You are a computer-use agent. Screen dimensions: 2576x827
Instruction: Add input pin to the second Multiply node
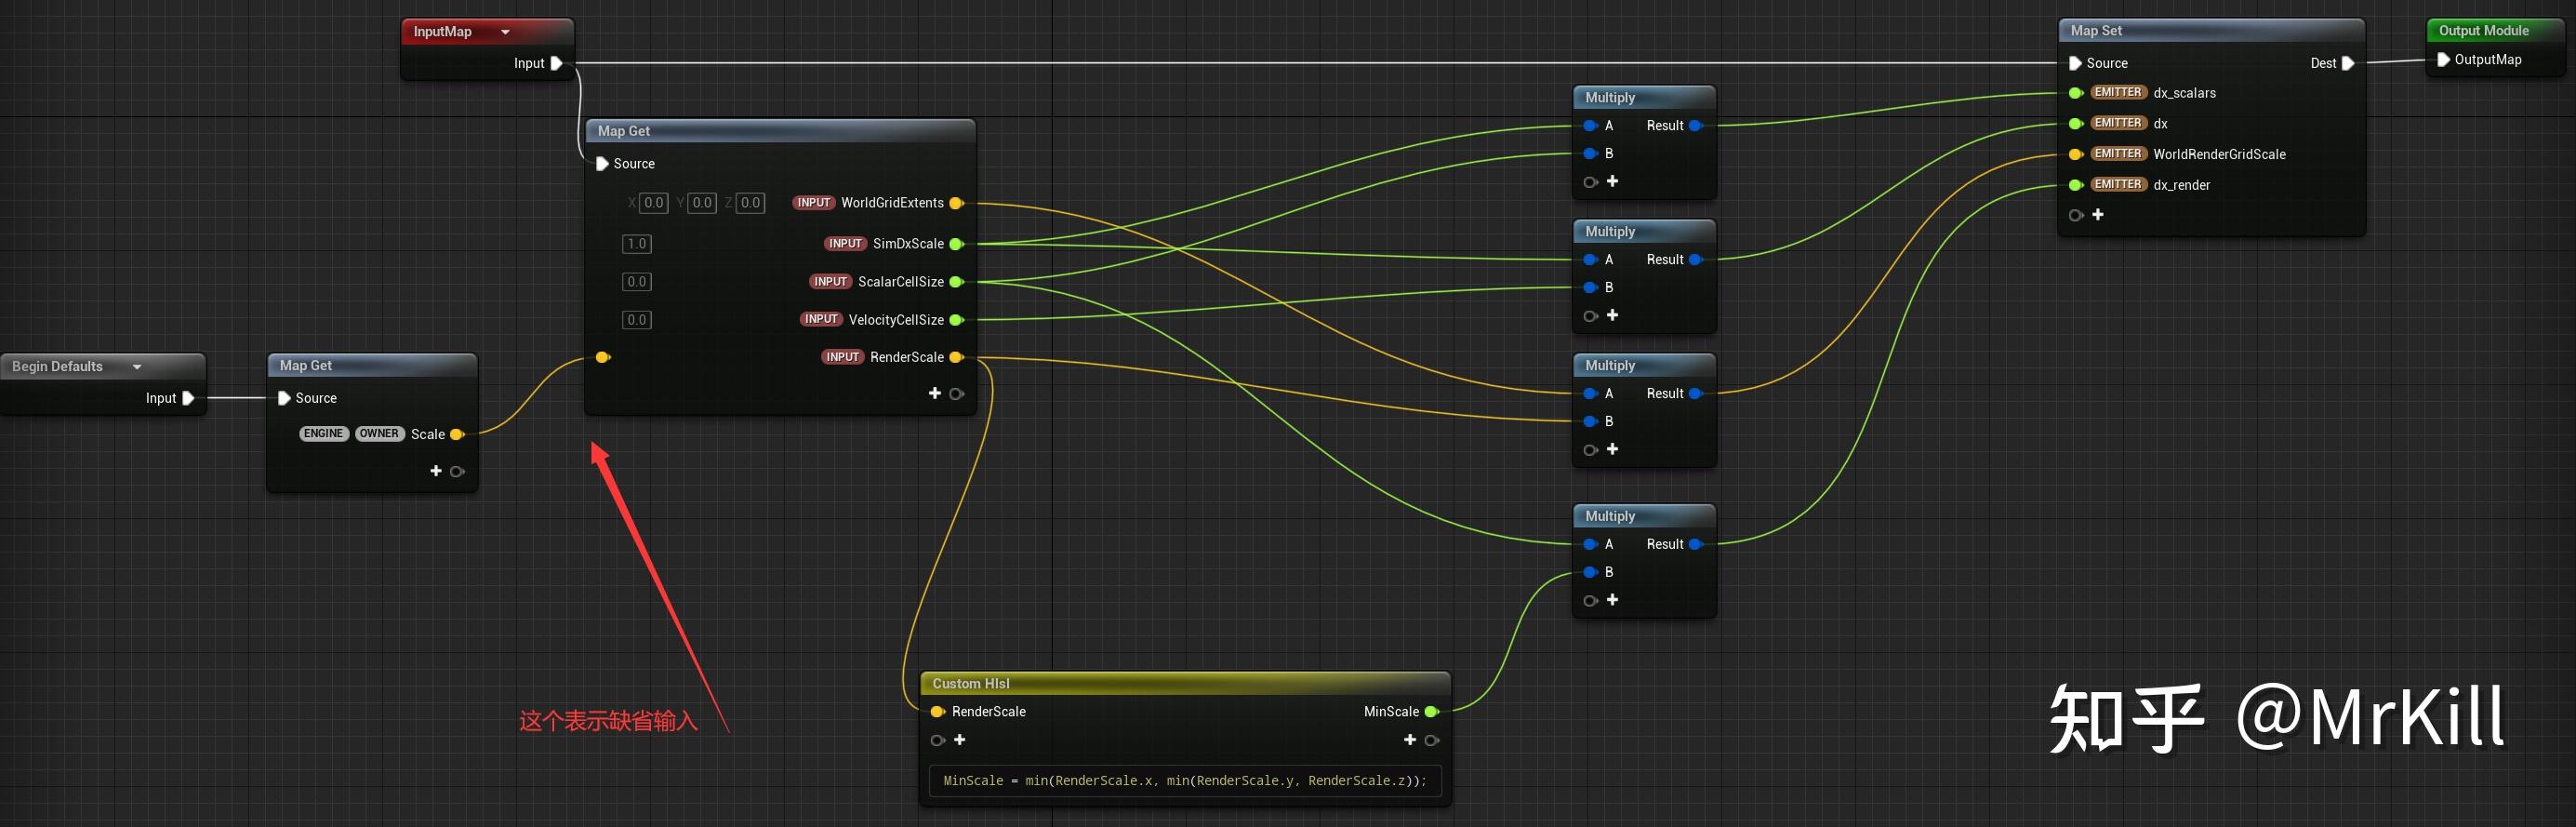[1612, 316]
